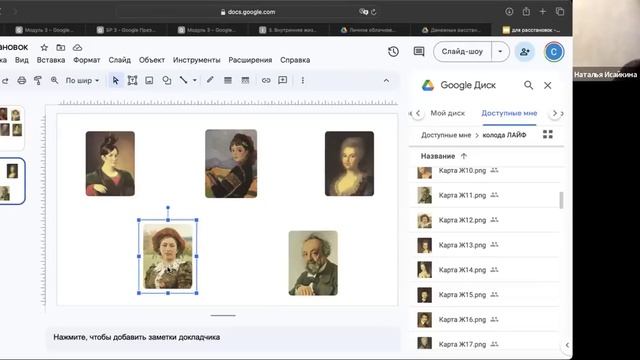Screen dimensions: 640x360
Task: Collapse side panel with bottom chevron
Action: [x=567, y=345]
